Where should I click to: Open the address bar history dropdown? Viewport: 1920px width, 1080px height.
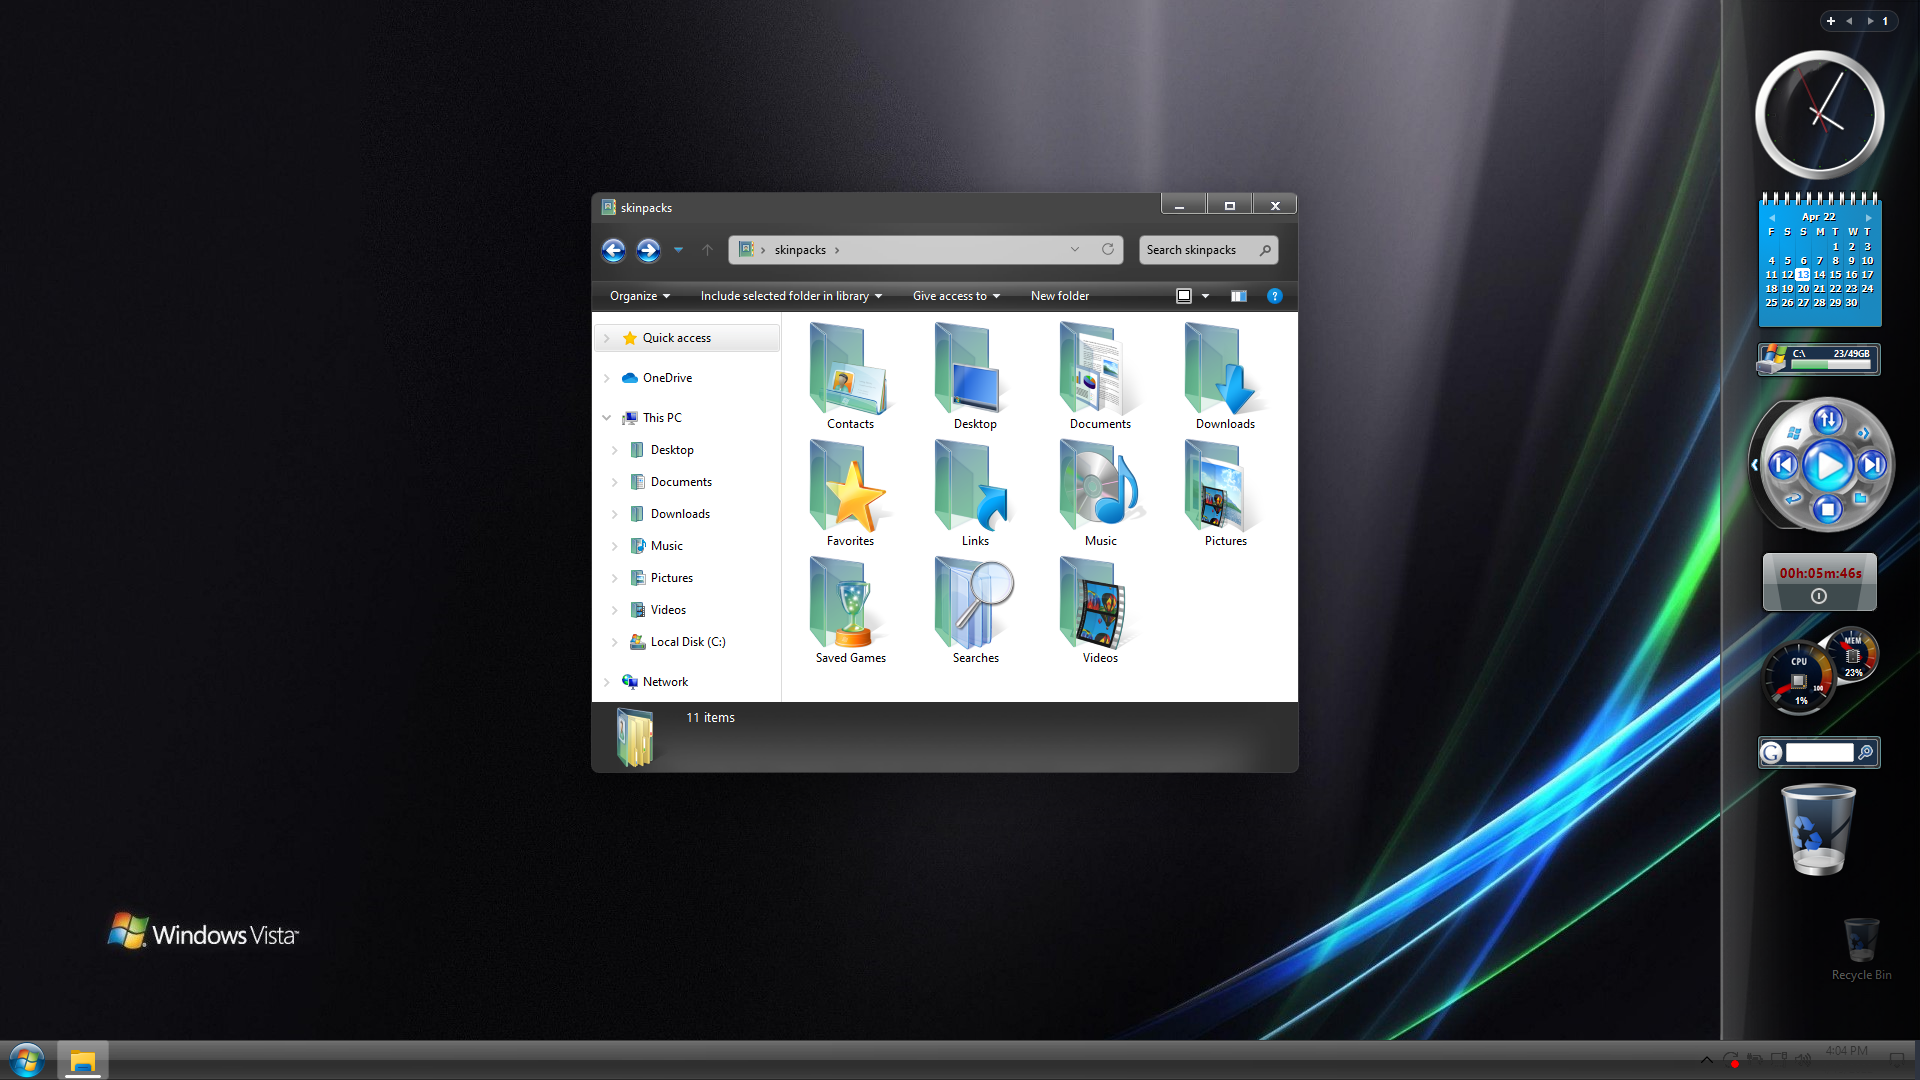(1075, 250)
